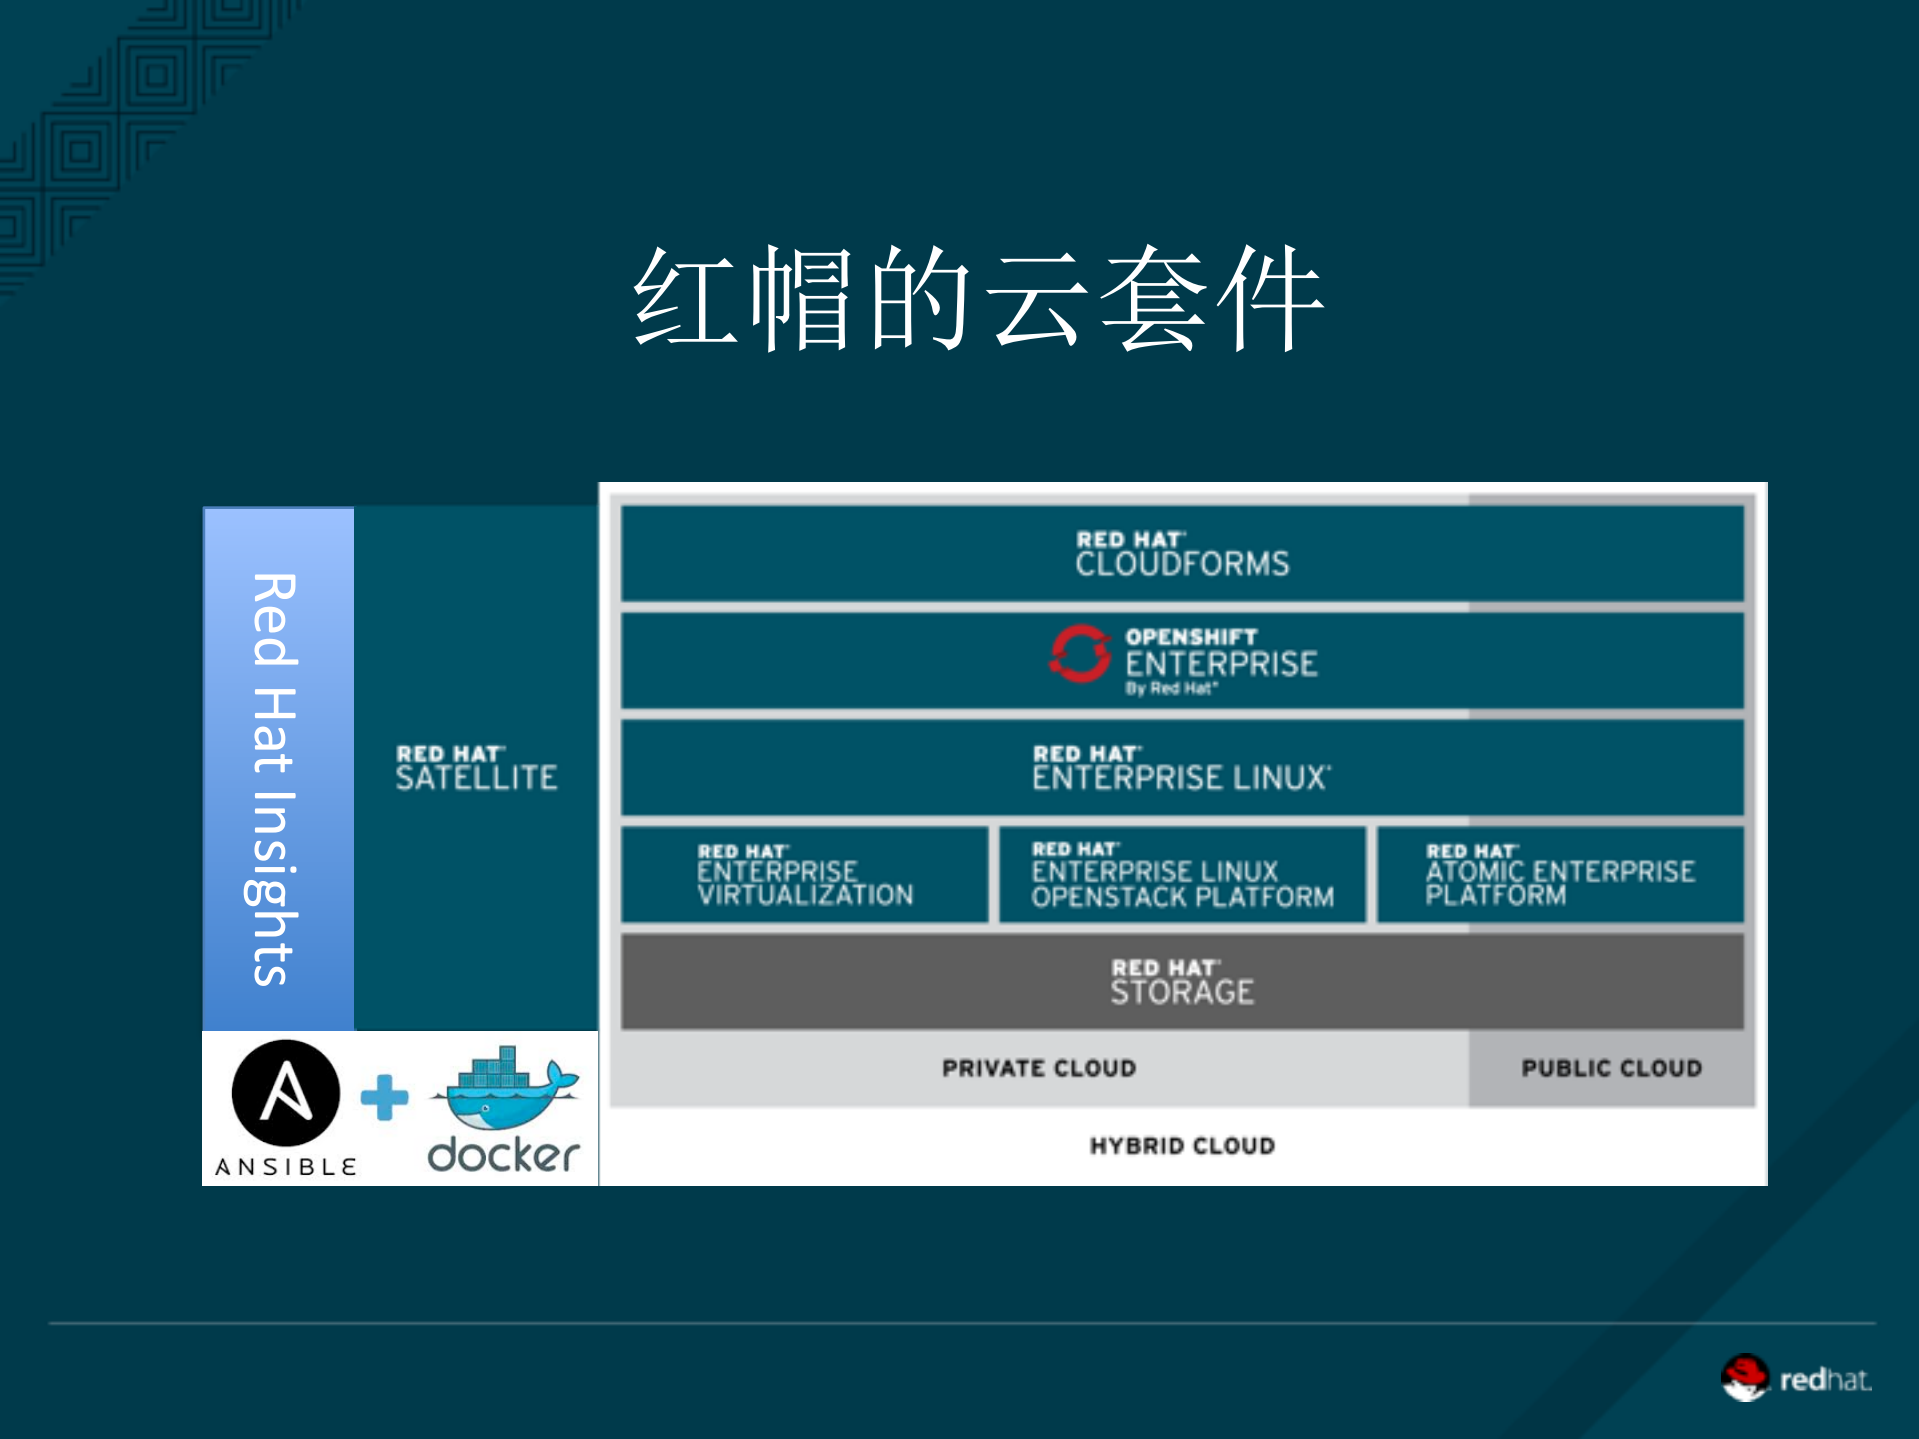1919x1439 pixels.
Task: Switch to the OpenStack Platform section
Action: click(1182, 873)
